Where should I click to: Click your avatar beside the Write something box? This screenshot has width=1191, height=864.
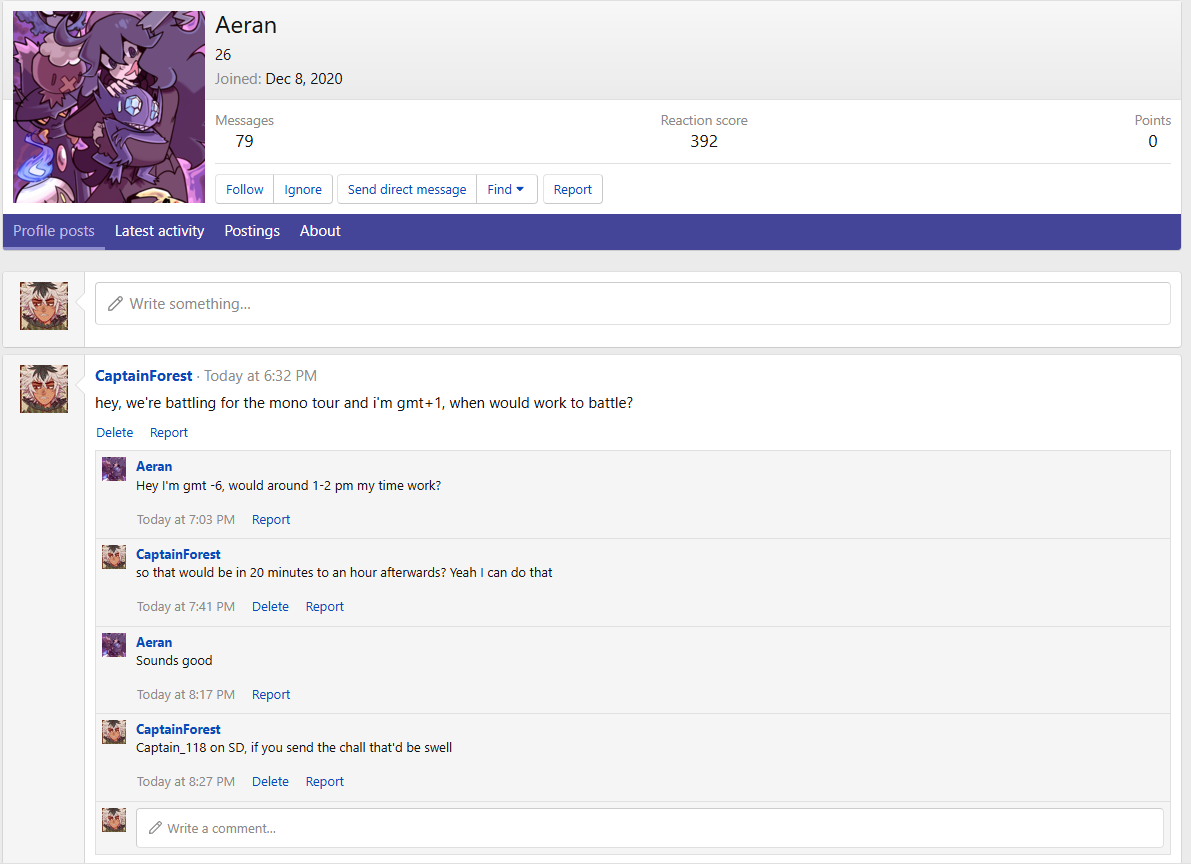pos(44,306)
